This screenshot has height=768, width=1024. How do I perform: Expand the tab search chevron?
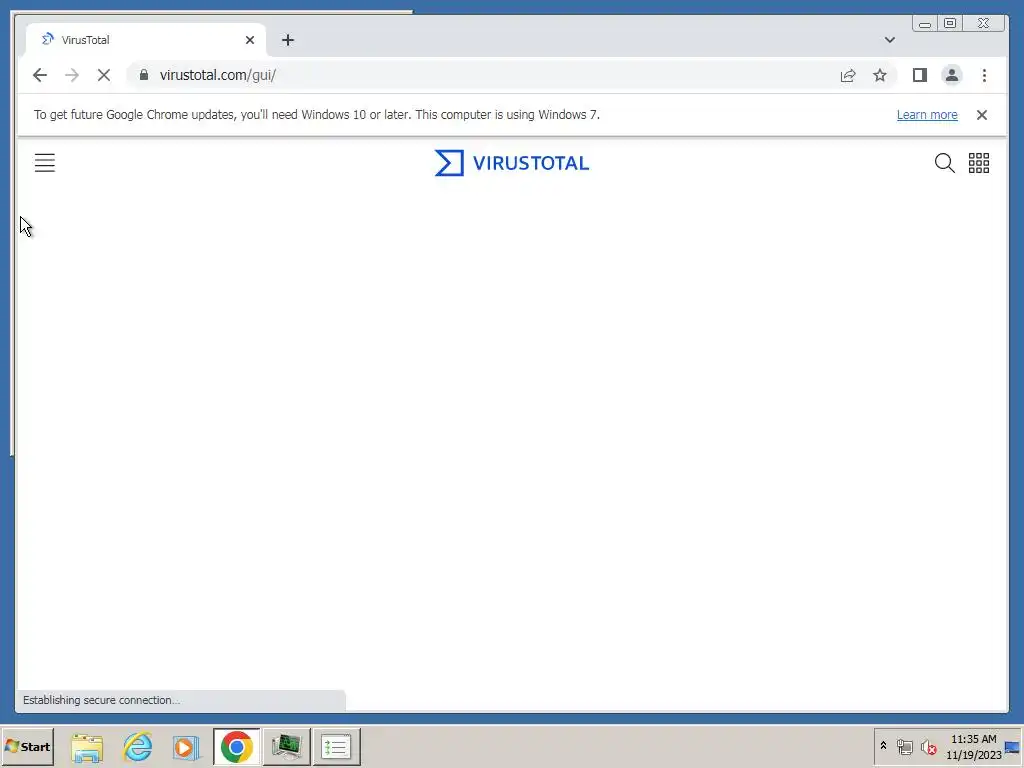[889, 40]
